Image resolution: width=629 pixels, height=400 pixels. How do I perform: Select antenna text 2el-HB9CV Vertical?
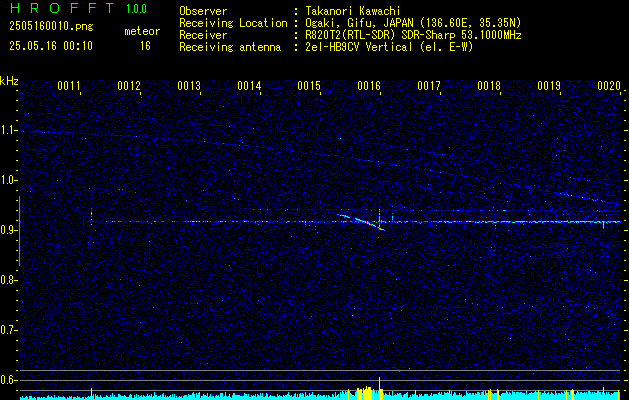point(359,47)
